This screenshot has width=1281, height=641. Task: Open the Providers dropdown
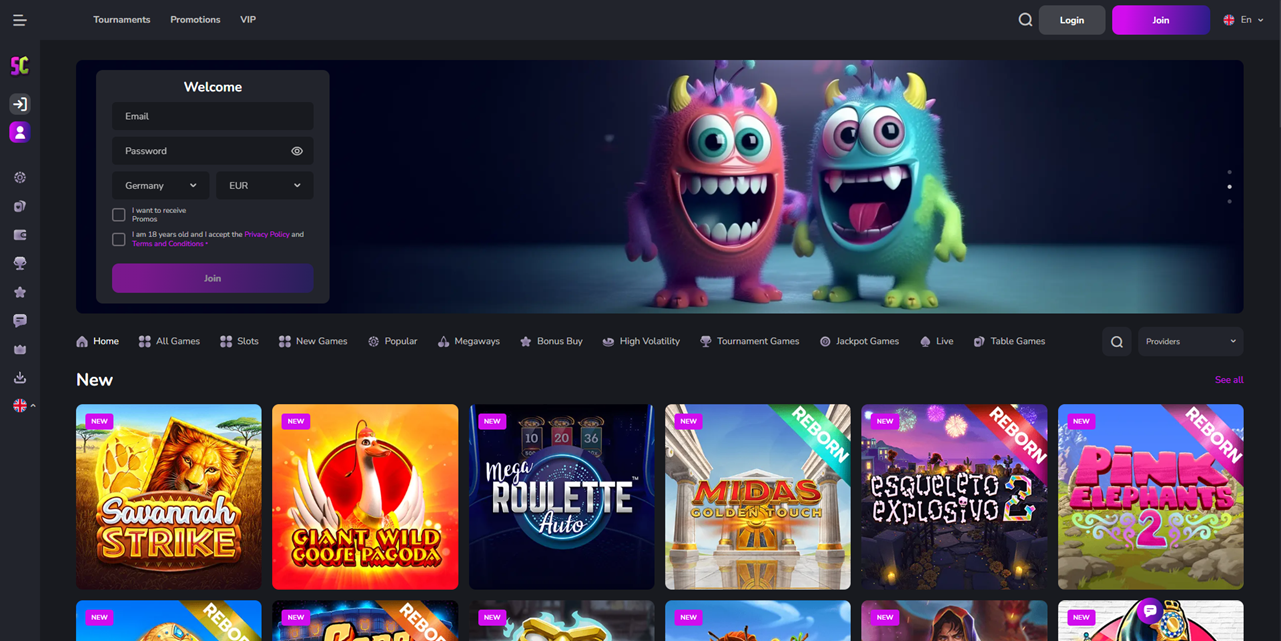pos(1190,341)
